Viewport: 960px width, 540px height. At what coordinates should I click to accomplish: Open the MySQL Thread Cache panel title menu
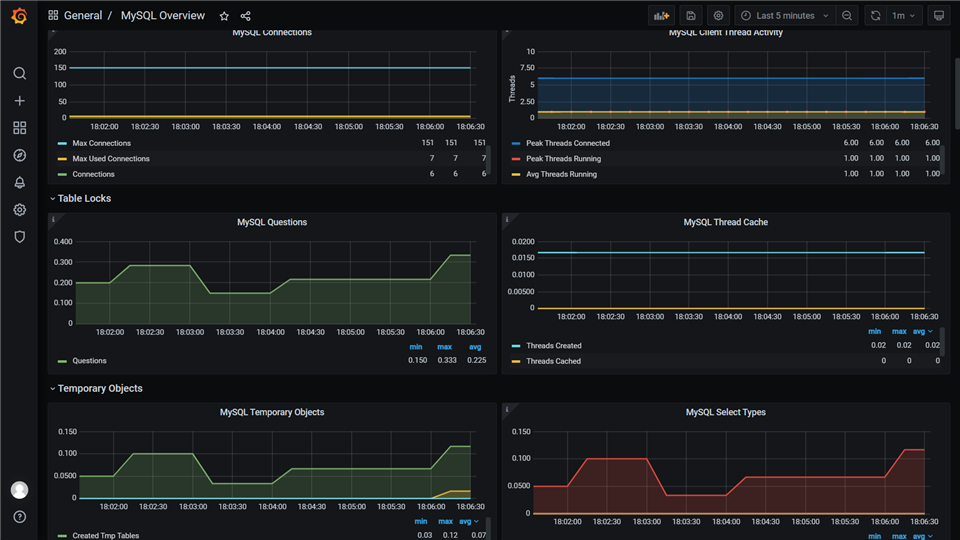(x=726, y=222)
